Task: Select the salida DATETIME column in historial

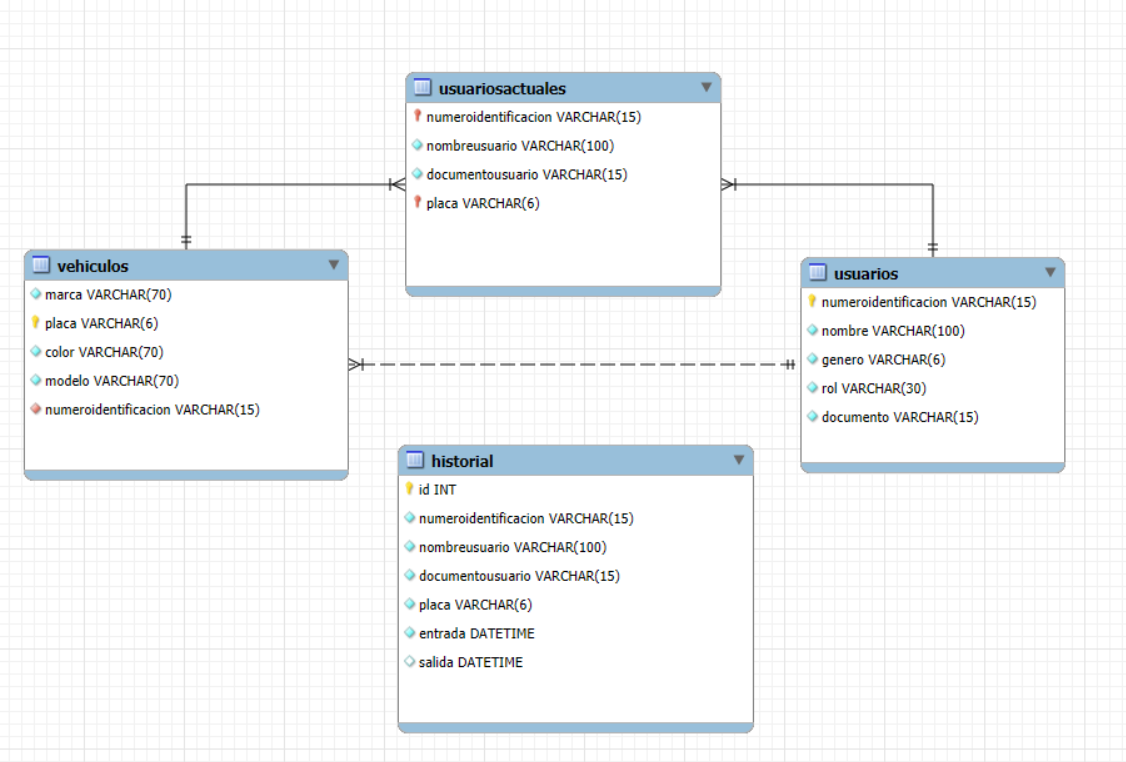Action: point(470,661)
